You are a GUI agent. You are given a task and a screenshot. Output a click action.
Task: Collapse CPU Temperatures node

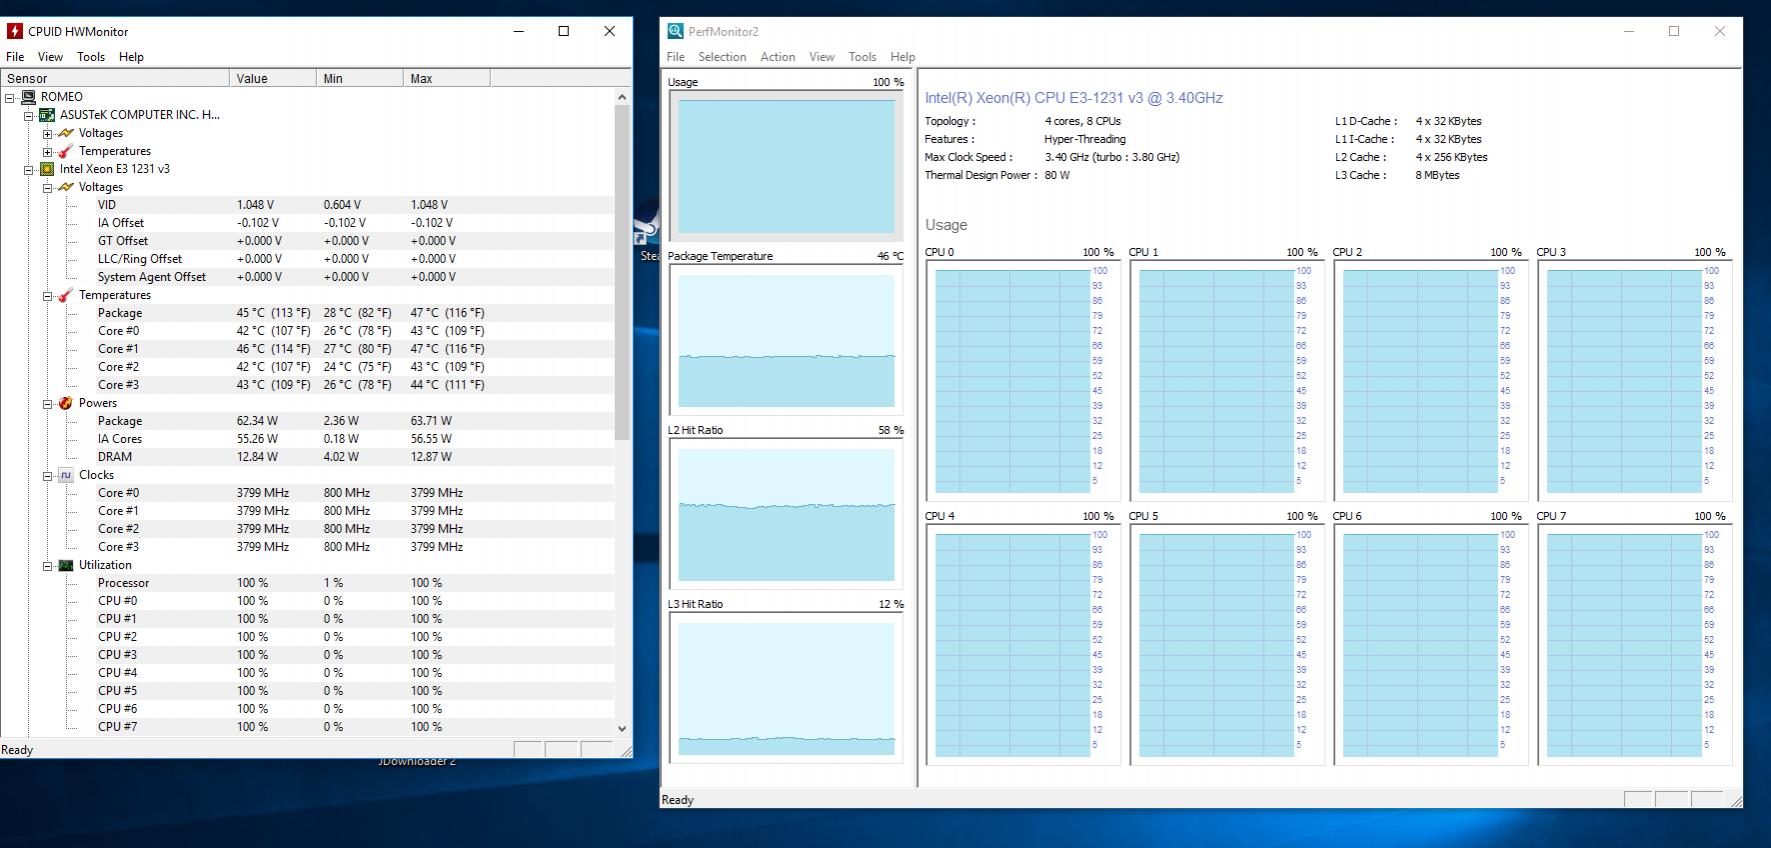(x=47, y=295)
